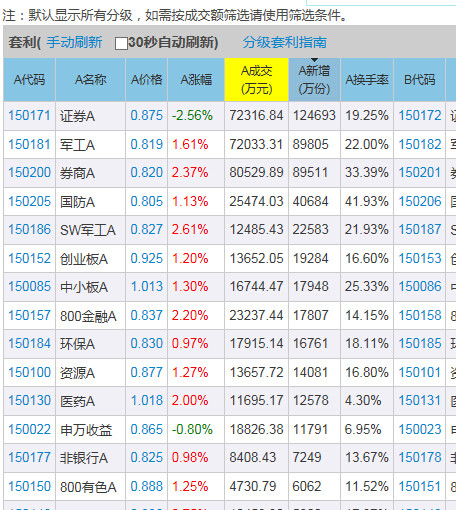This screenshot has height=510, width=456.
Task: Sort the table by A涨幅 header
Action: pyautogui.click(x=196, y=80)
